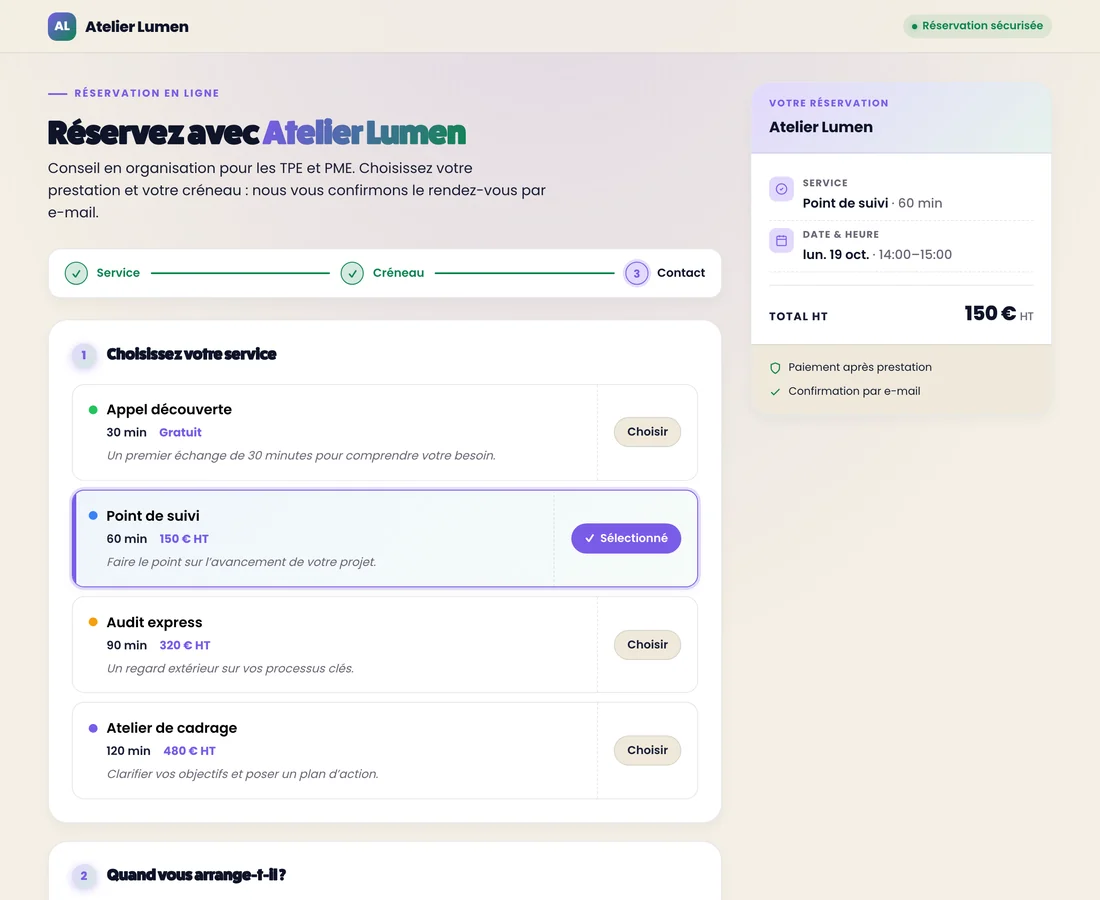Click the Sélectionné button for Point de suivi
The width and height of the screenshot is (1100, 900).
pos(626,538)
